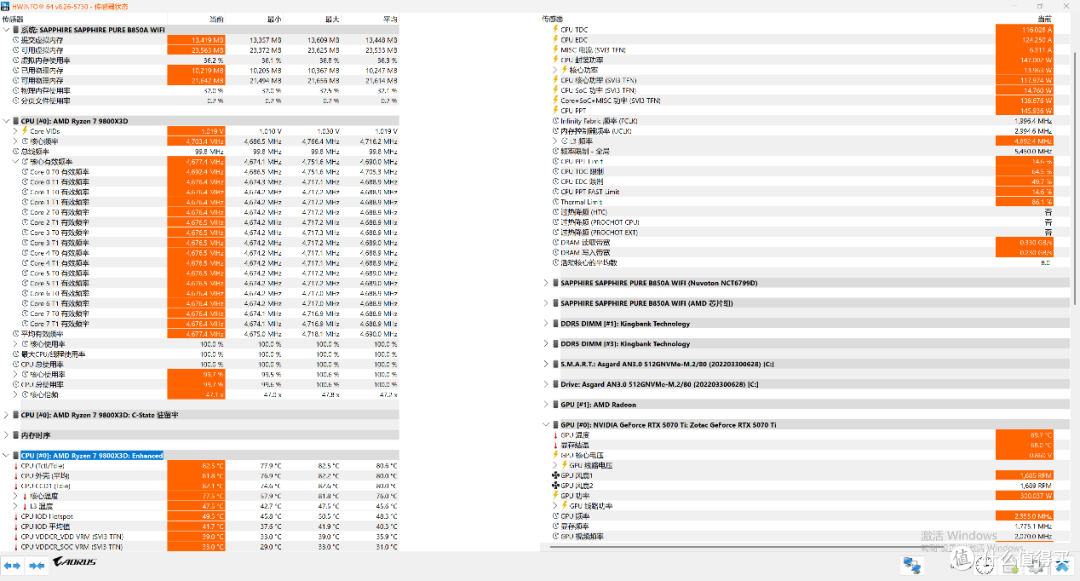Image resolution: width=1080 pixels, height=581 pixels.
Task: Collapse the SAPPHIRE PURE B850A WIFI system group
Action: (x=6, y=30)
